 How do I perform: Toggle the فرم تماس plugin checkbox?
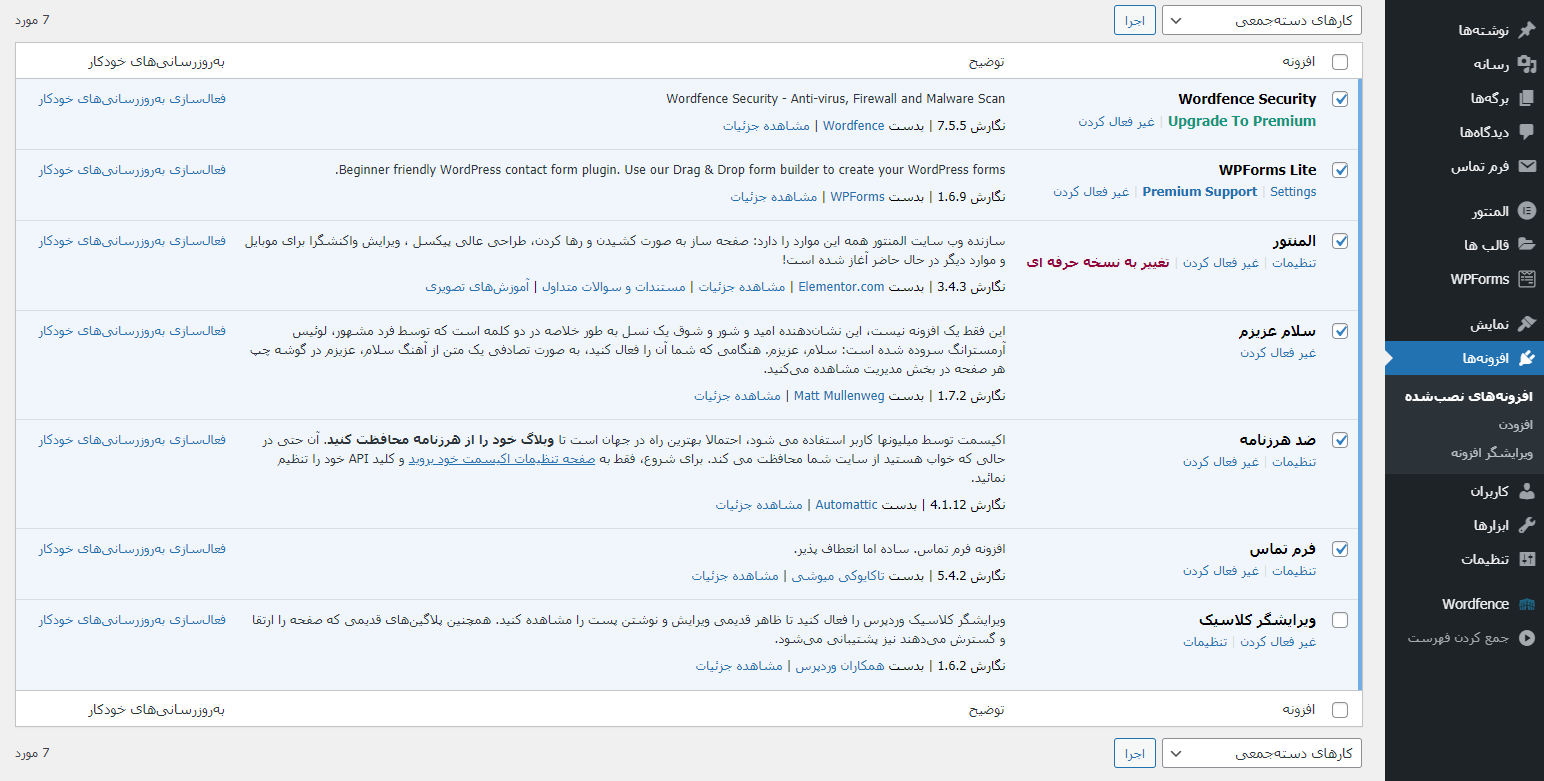1340,549
